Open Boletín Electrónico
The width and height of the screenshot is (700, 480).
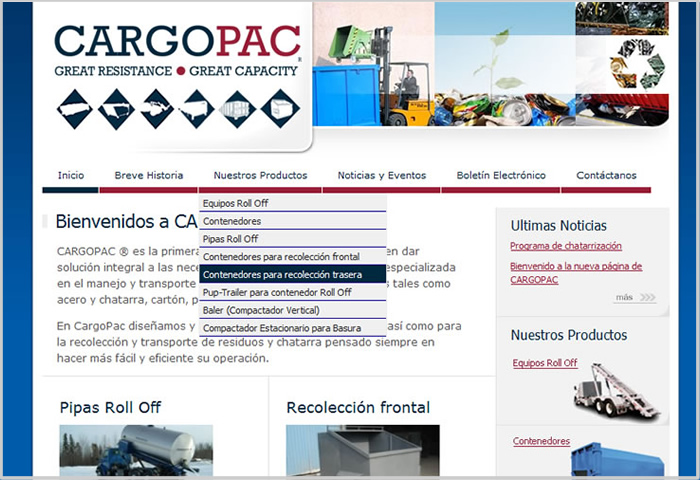point(501,175)
